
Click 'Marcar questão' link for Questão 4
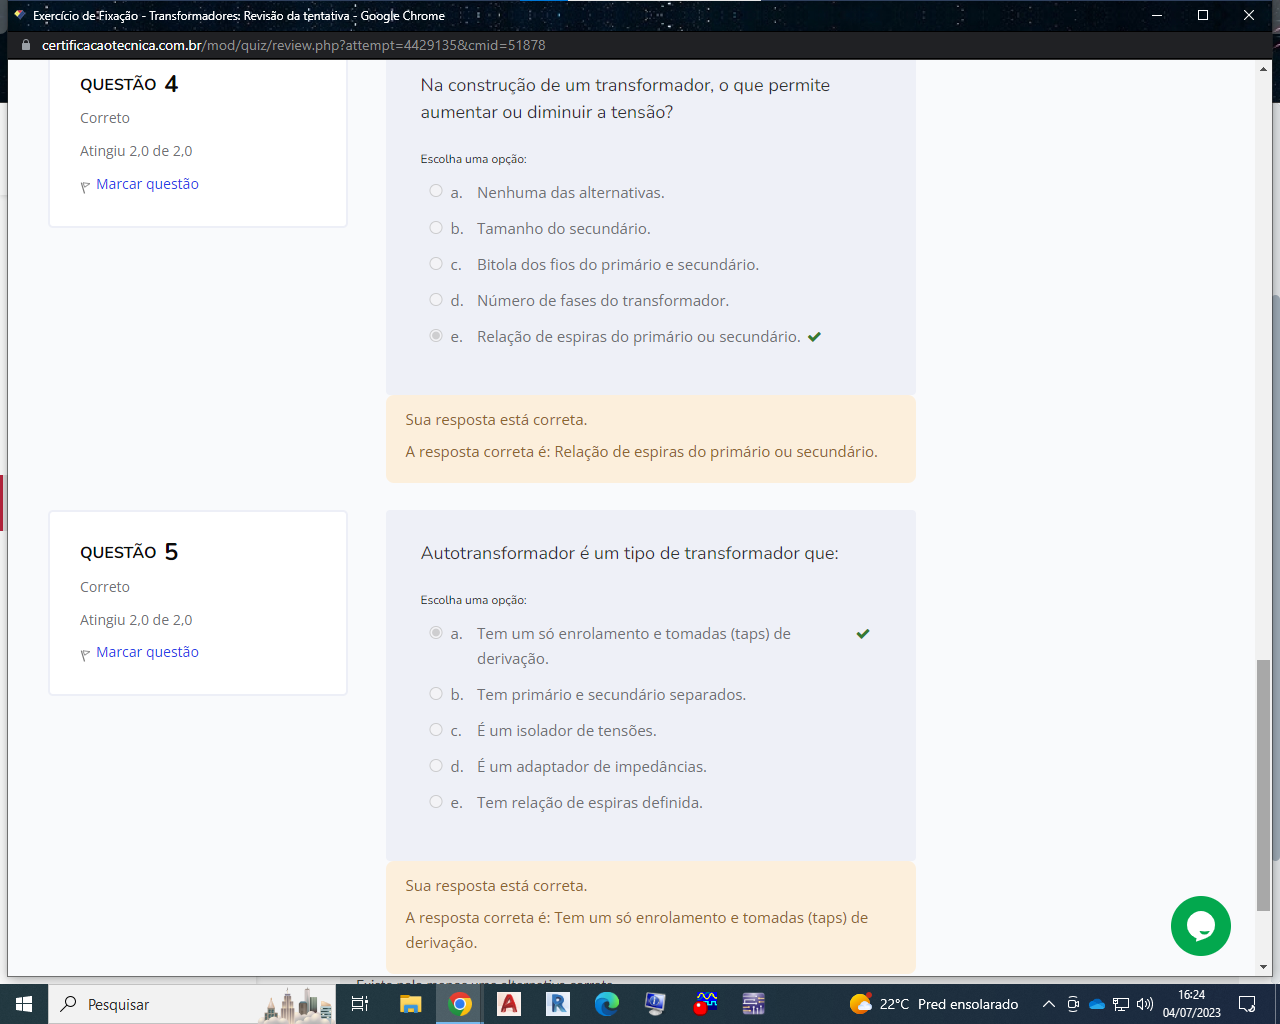click(147, 184)
